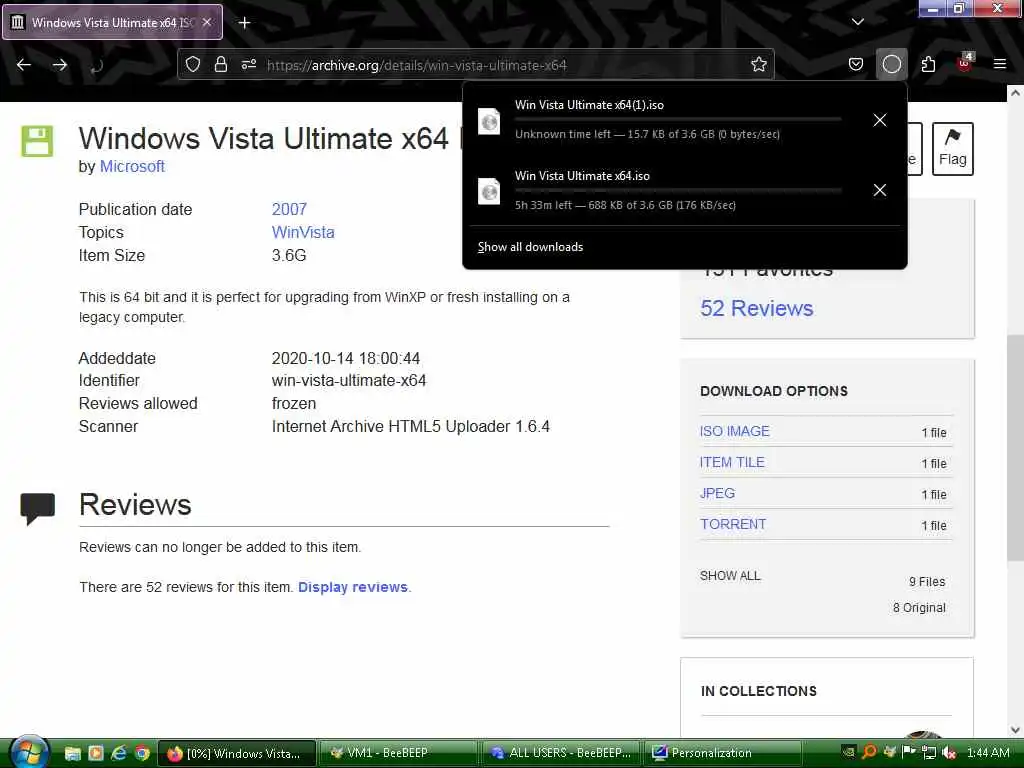Switch to Personalization taskbar window
Screen dimensions: 1024x768
click(x=723, y=753)
